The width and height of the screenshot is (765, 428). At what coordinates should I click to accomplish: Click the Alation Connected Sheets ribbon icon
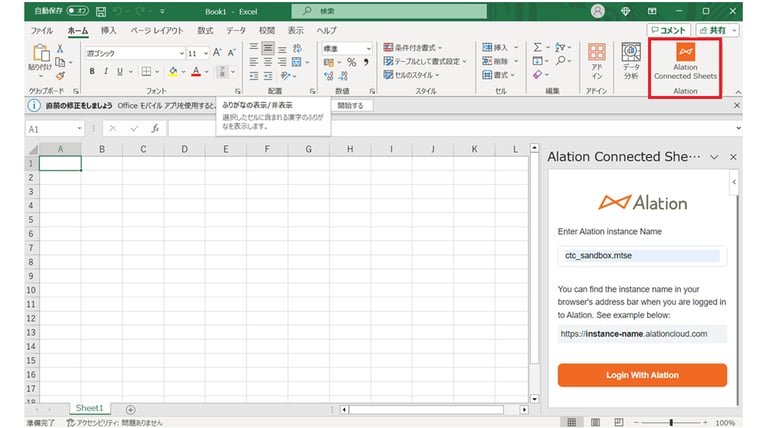[x=685, y=52]
